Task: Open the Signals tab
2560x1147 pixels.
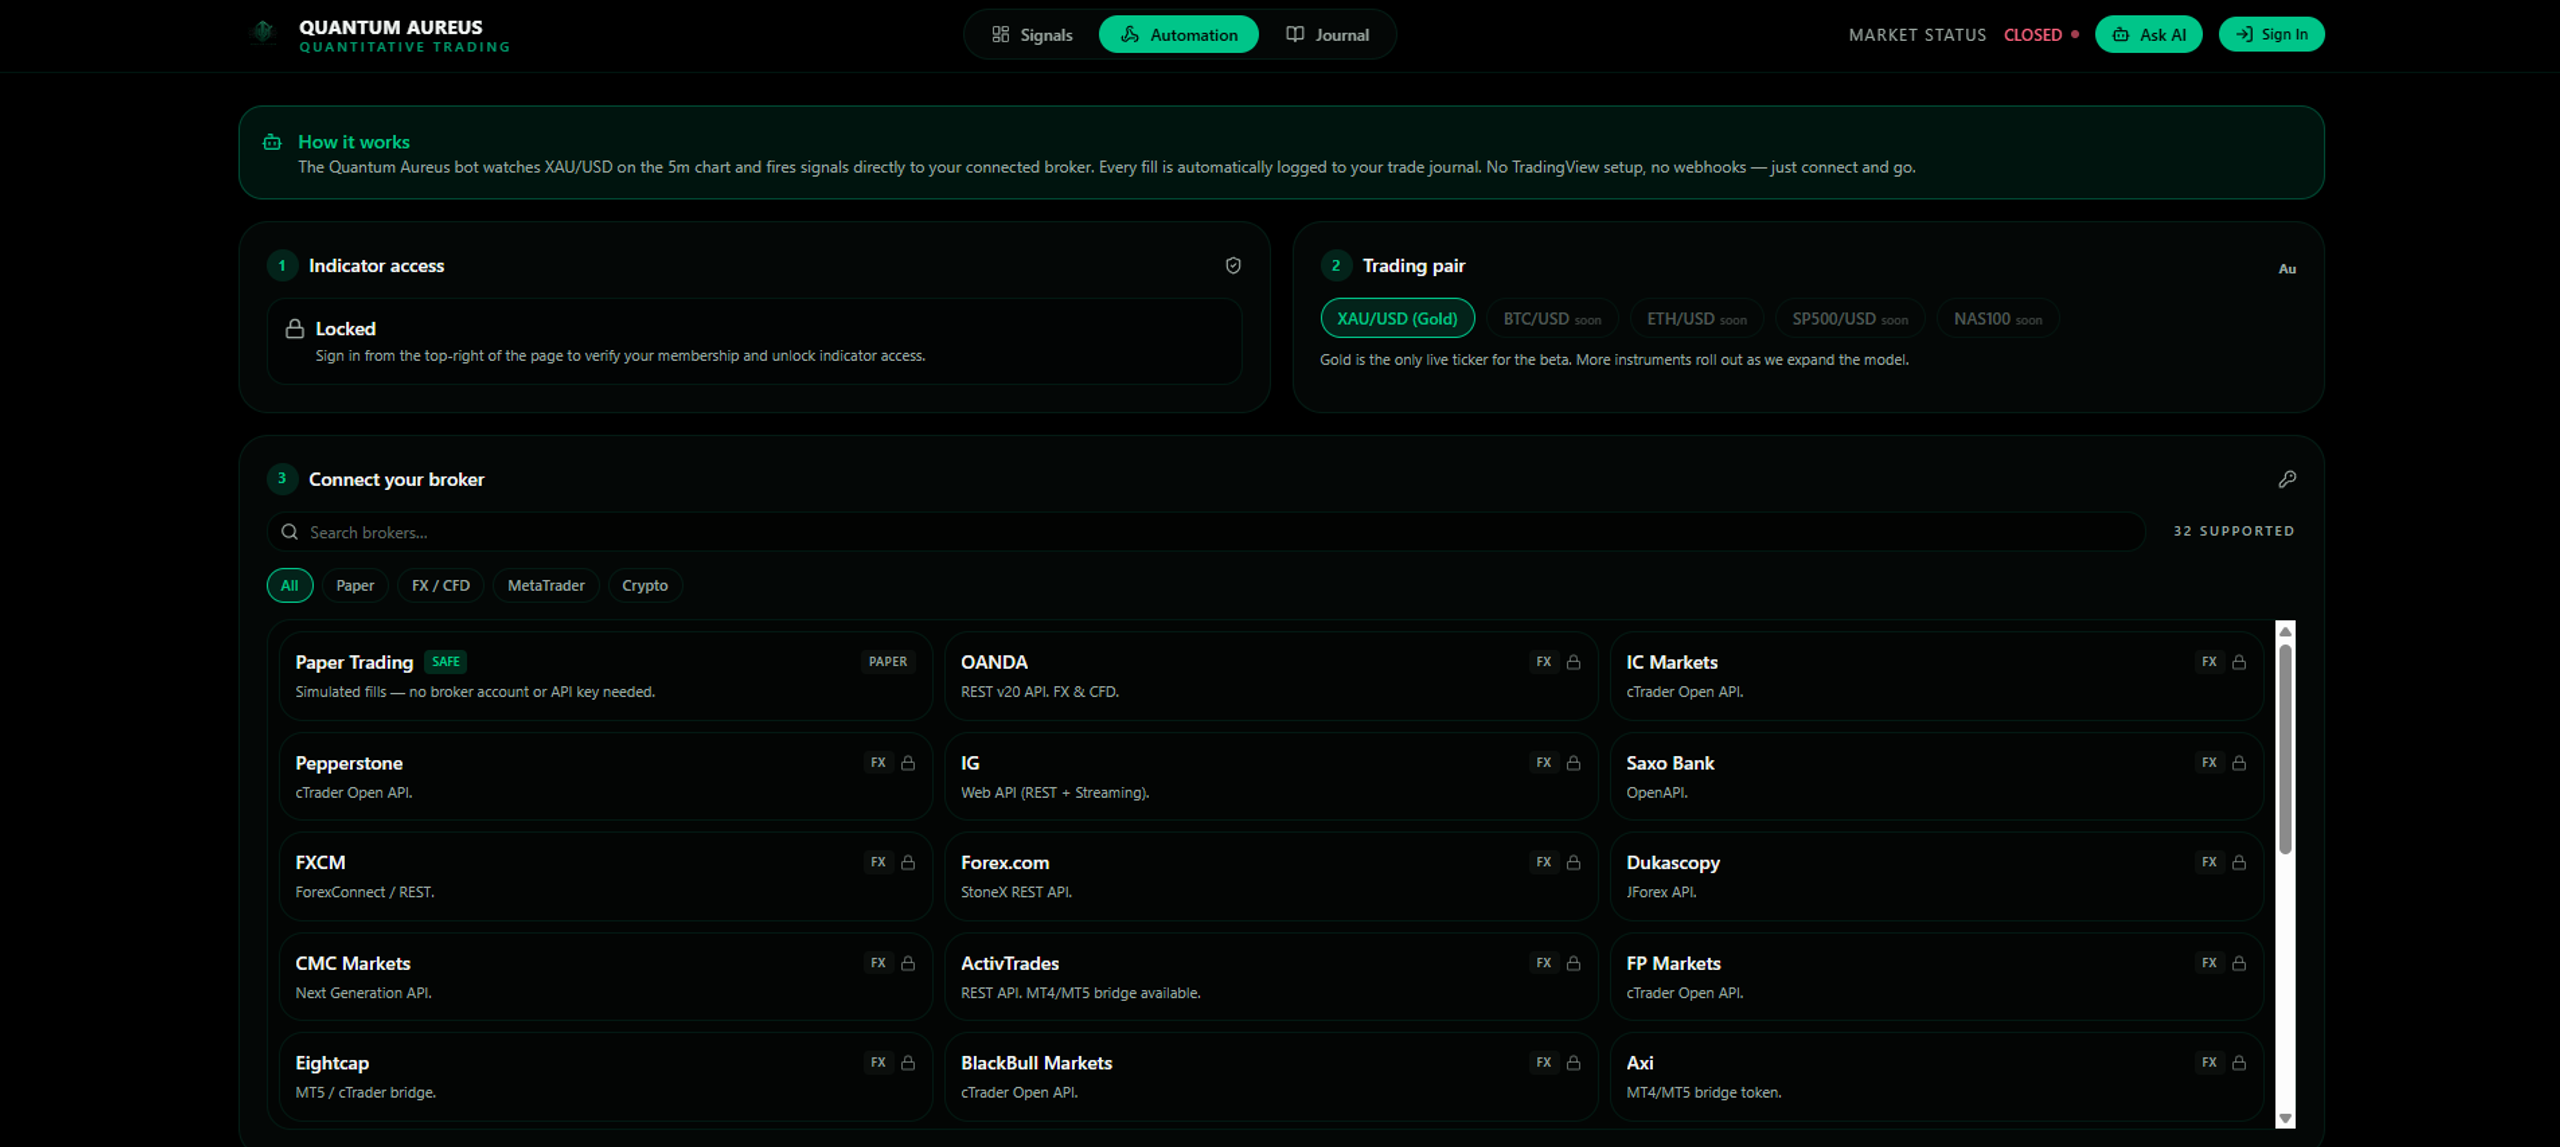Action: click(1032, 35)
